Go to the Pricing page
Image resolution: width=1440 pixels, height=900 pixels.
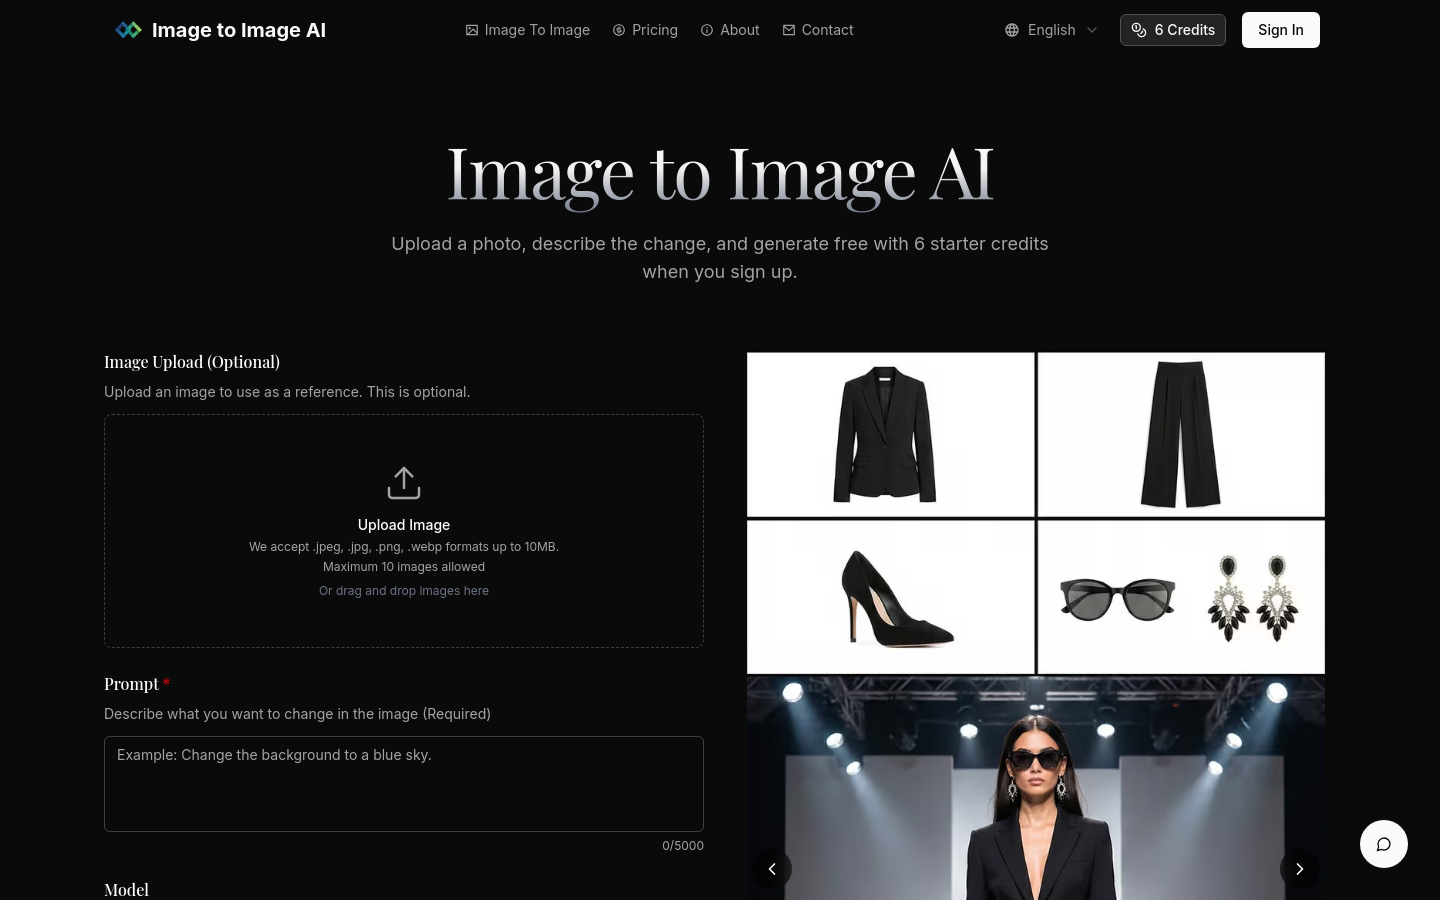pos(645,30)
